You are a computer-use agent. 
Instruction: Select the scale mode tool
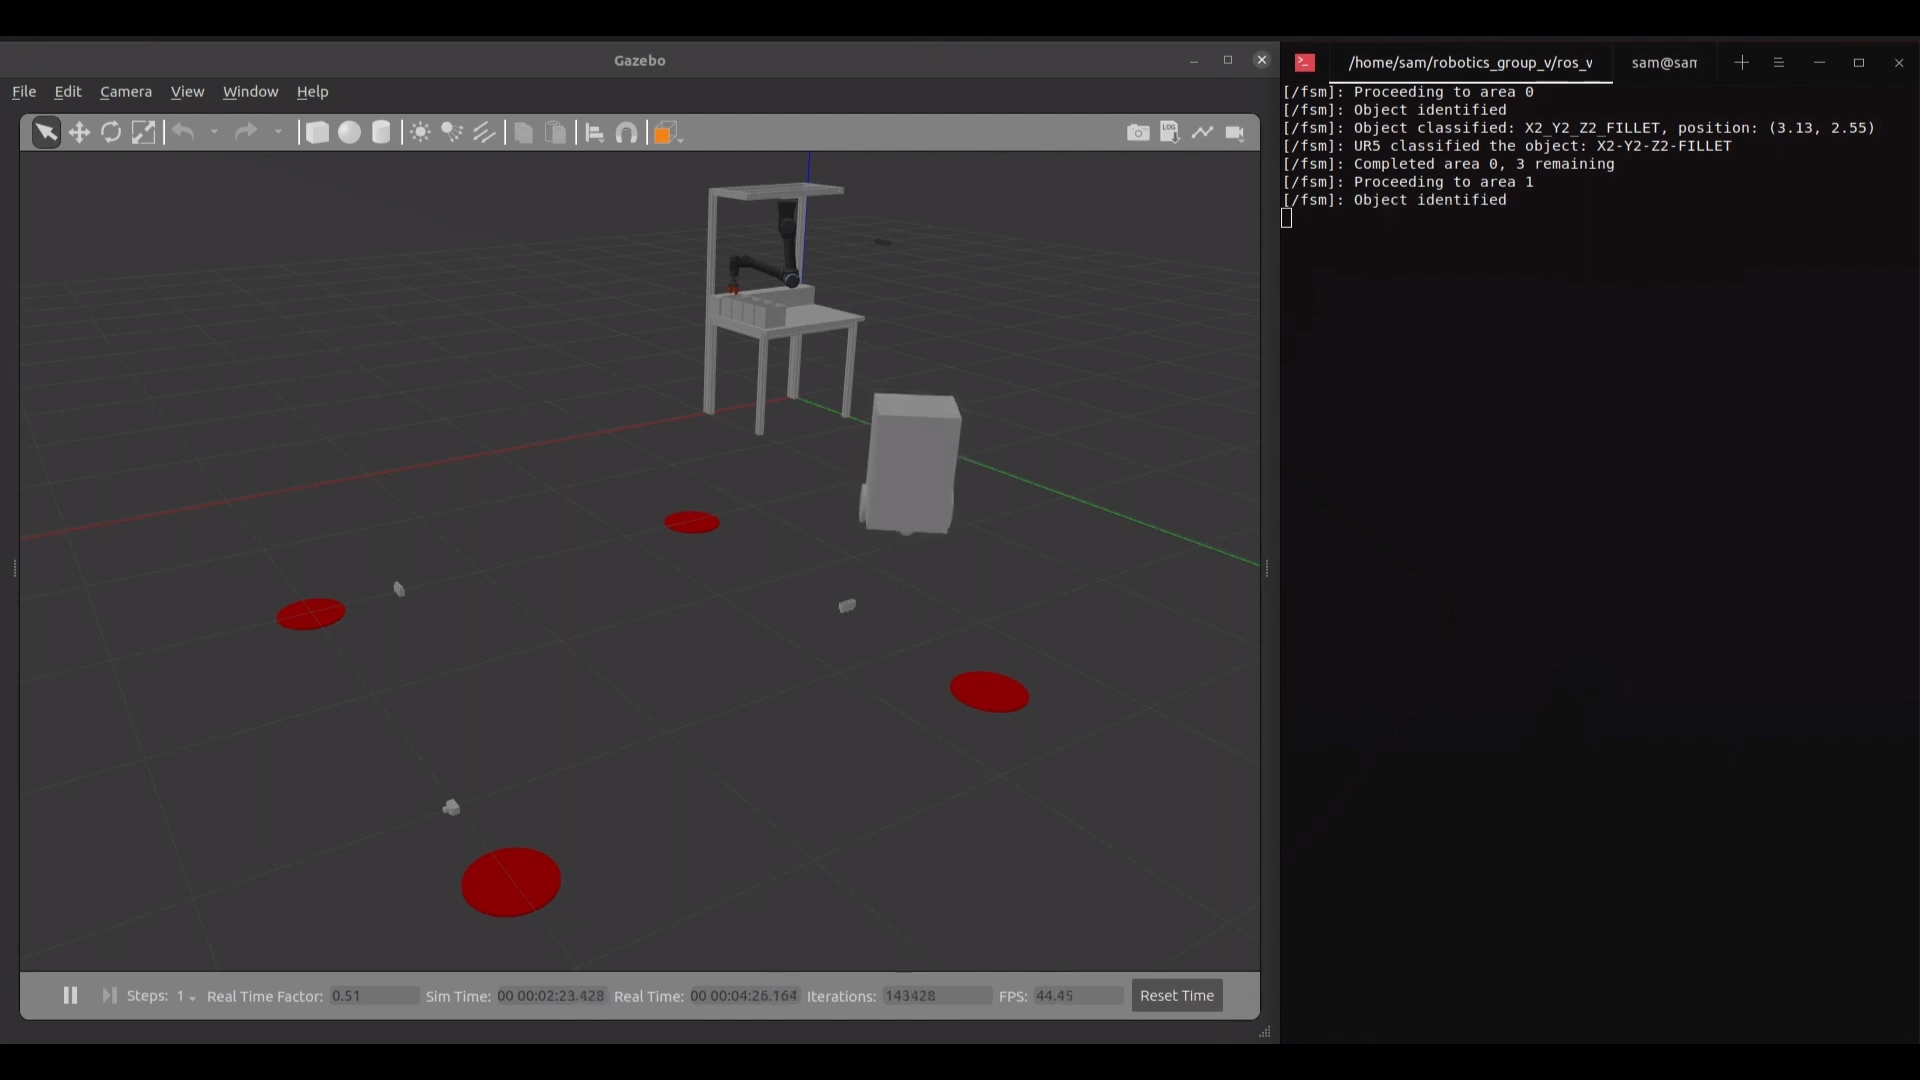point(144,132)
